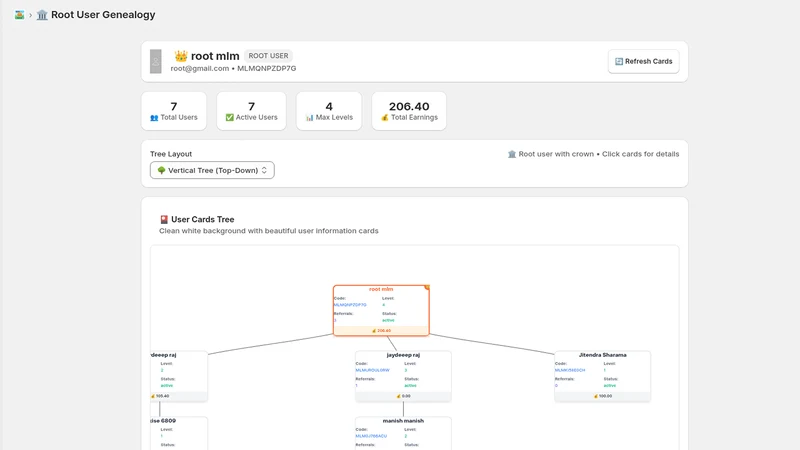Click the root mlm card's MLMQNPZDP7G code
This screenshot has width=800, height=450.
pos(350,305)
